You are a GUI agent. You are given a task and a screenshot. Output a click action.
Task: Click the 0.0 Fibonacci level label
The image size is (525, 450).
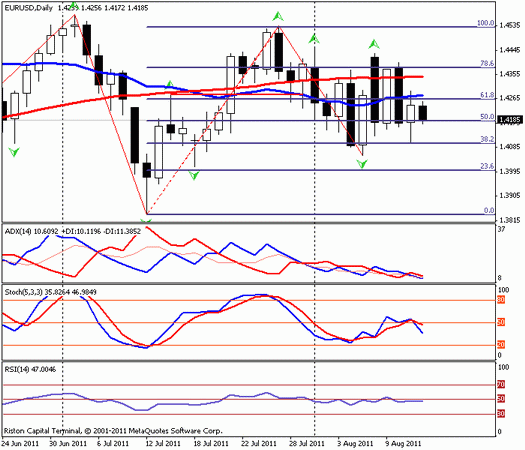tap(489, 210)
